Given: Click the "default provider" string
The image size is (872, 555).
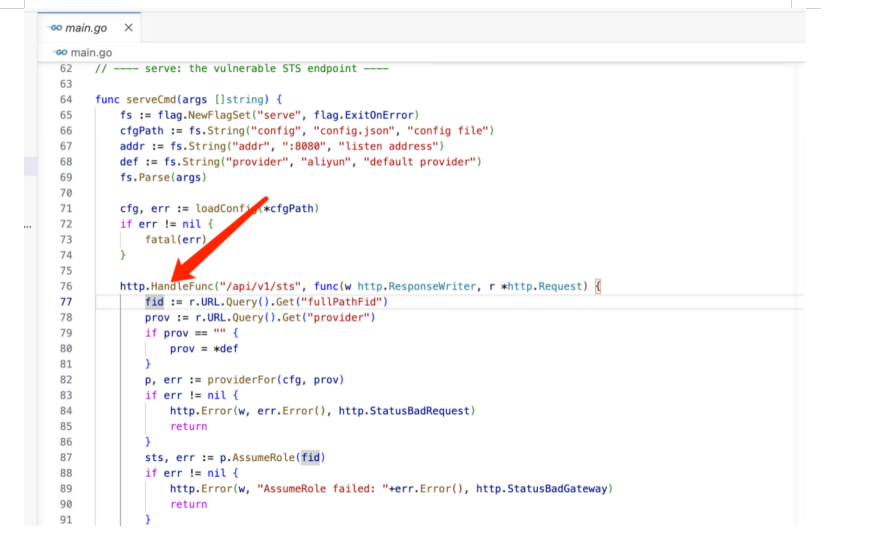Looking at the screenshot, I should point(420,162).
